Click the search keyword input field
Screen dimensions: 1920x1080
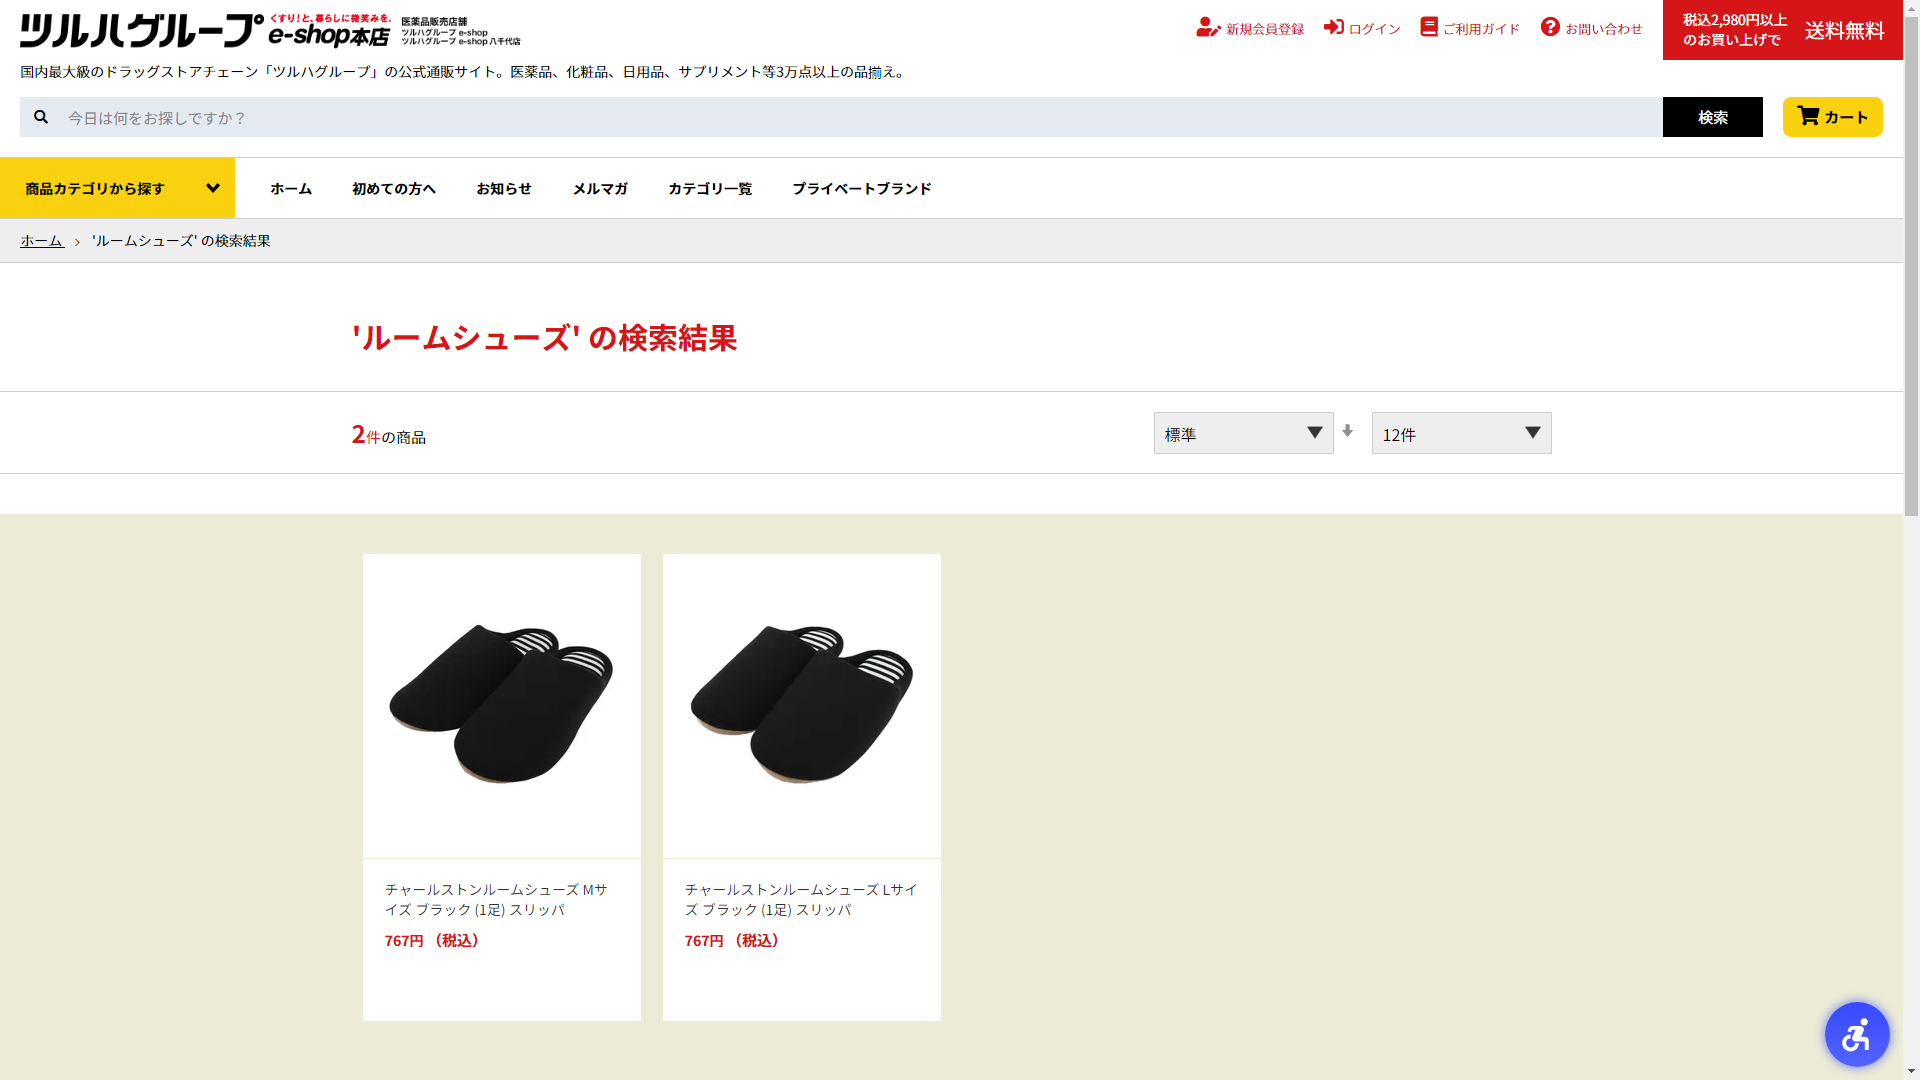coord(860,117)
